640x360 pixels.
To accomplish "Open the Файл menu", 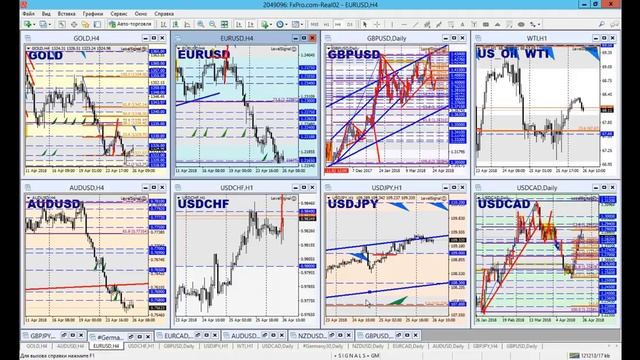I will pyautogui.click(x=29, y=13).
